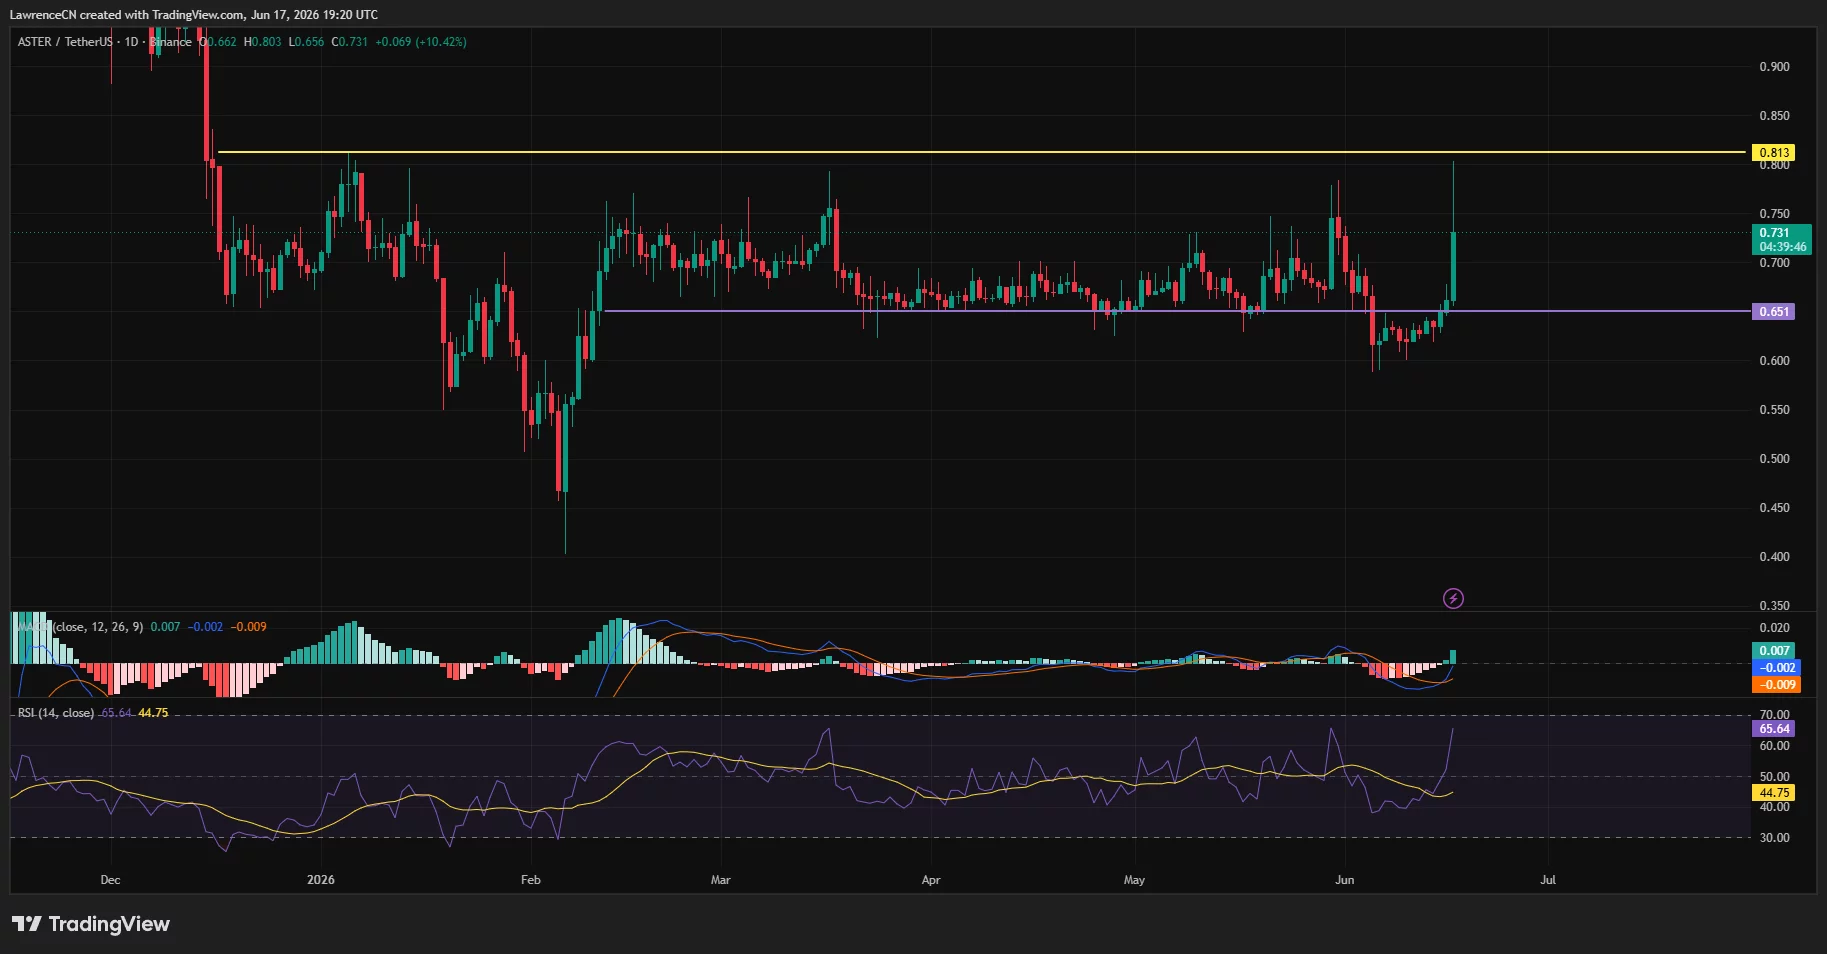This screenshot has width=1827, height=954.
Task: Select the low value L0.656
Action: [x=307, y=42]
